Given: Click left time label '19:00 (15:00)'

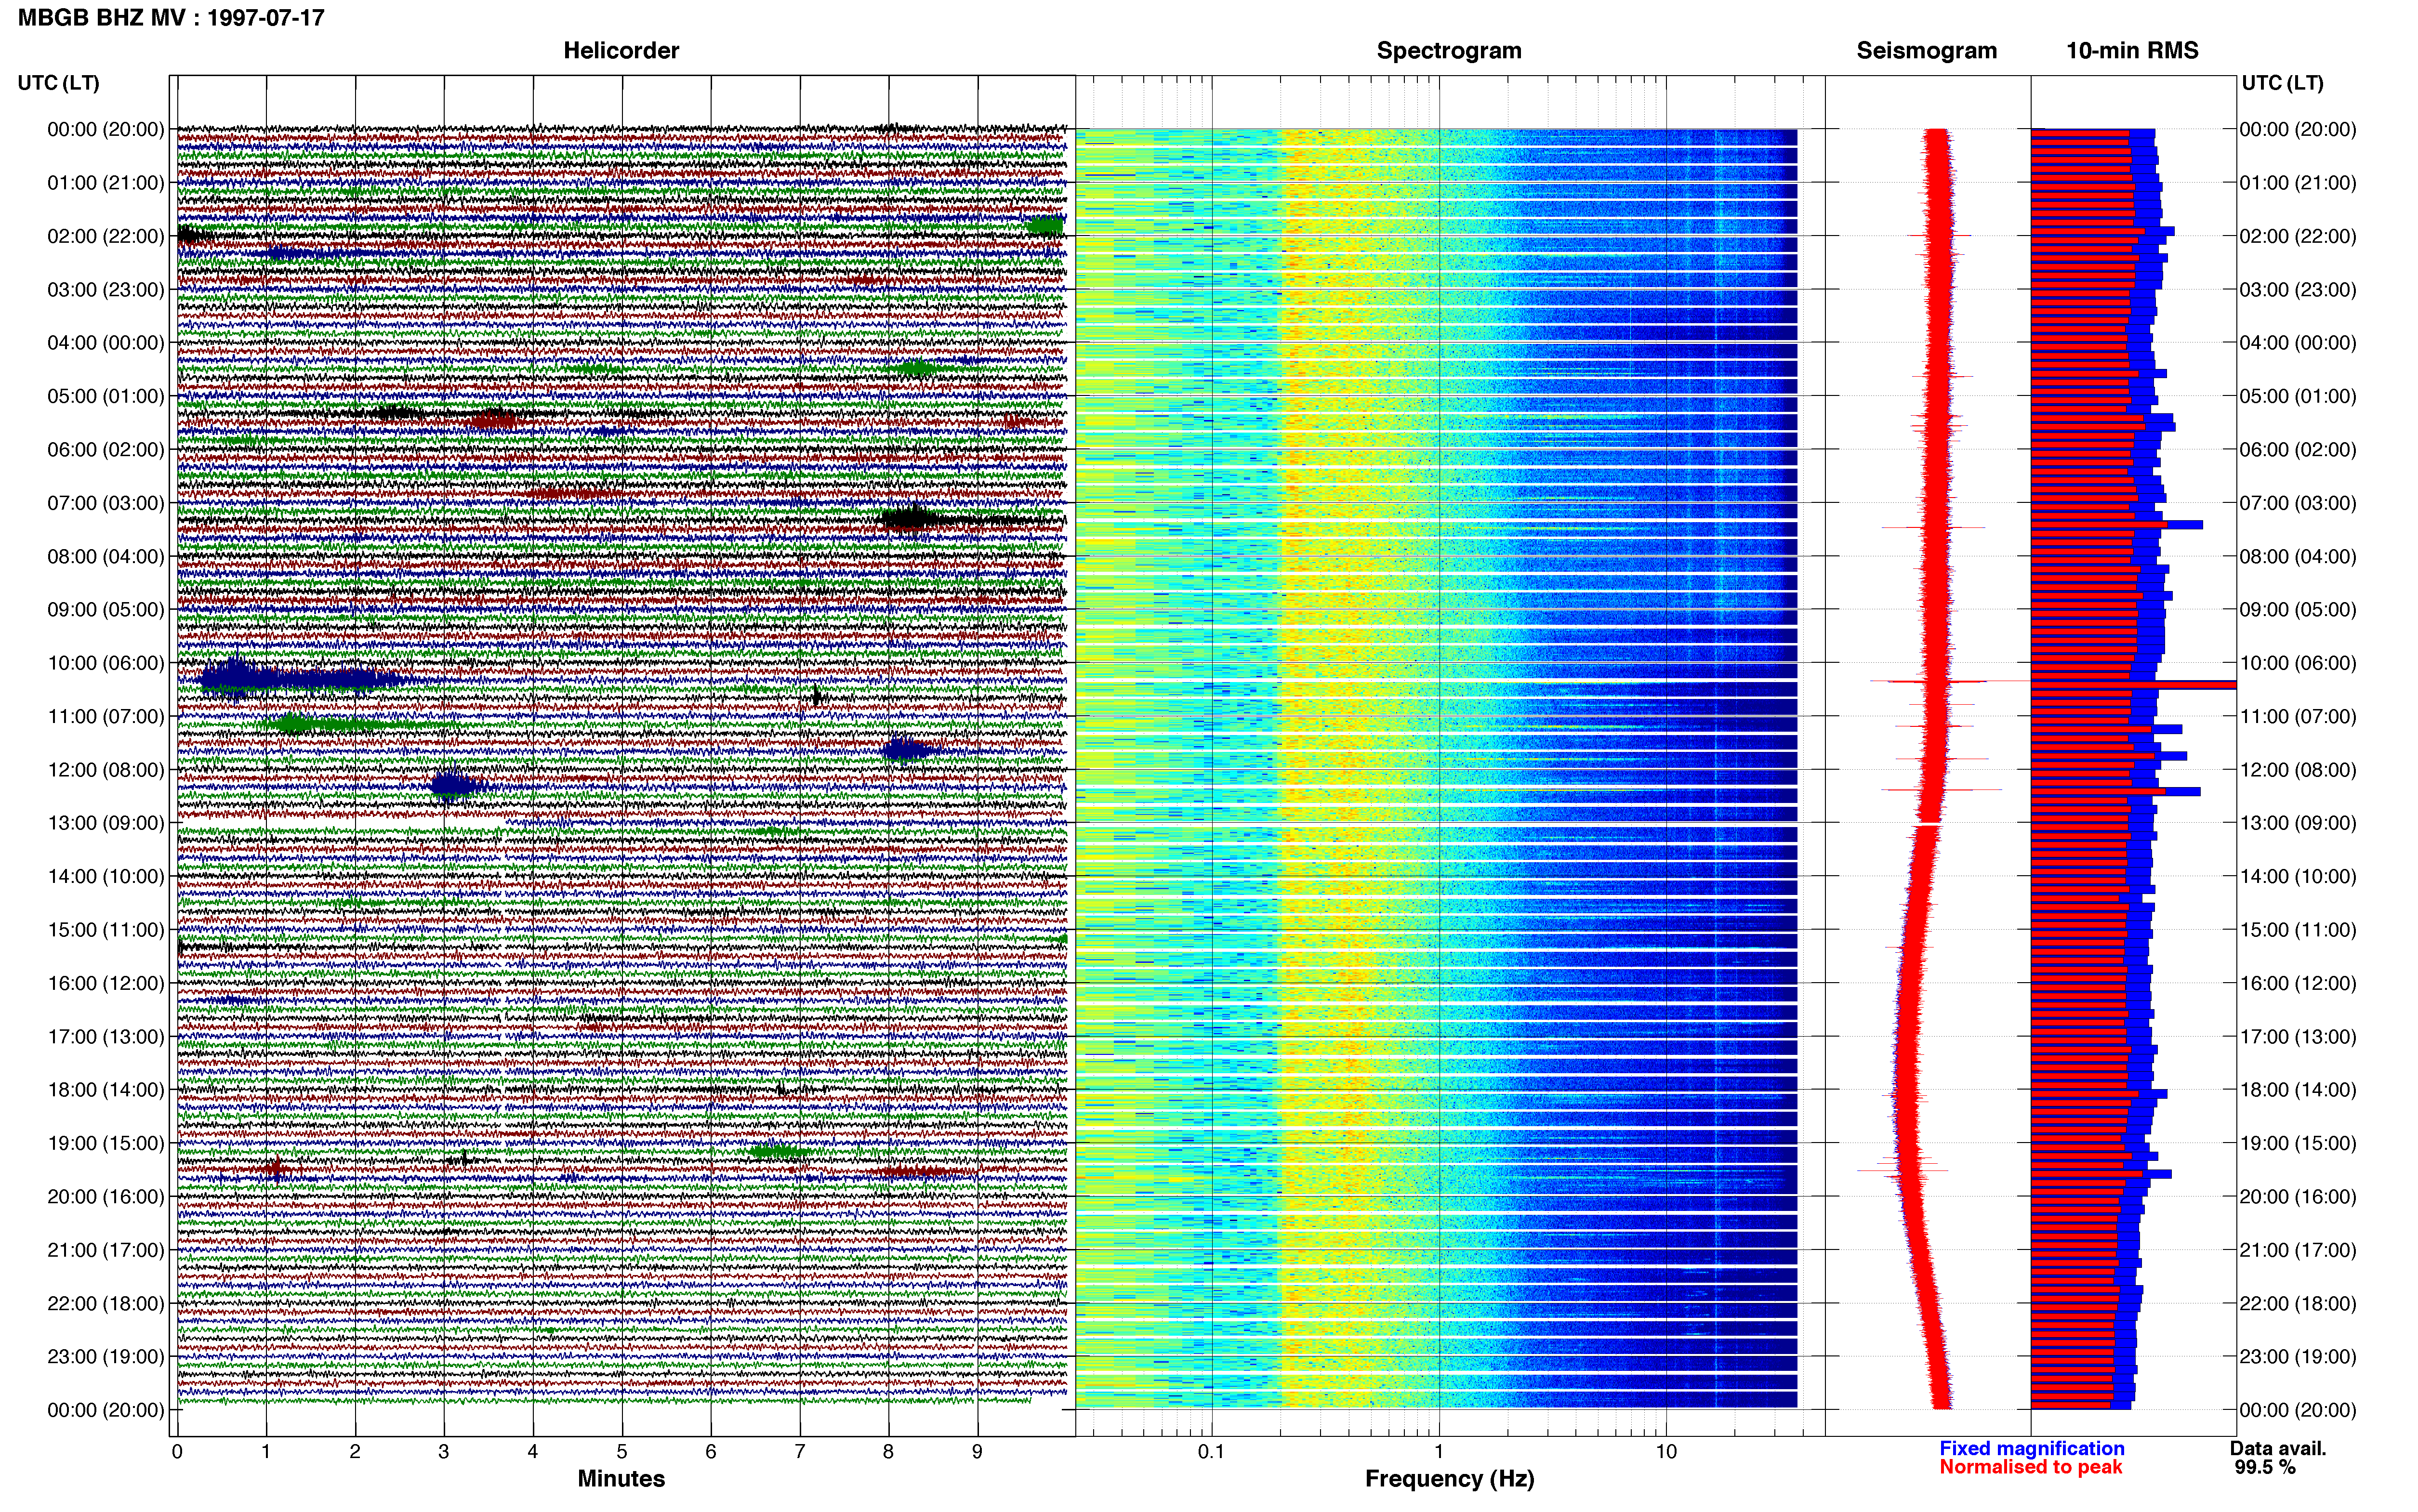Looking at the screenshot, I should pos(106,1143).
